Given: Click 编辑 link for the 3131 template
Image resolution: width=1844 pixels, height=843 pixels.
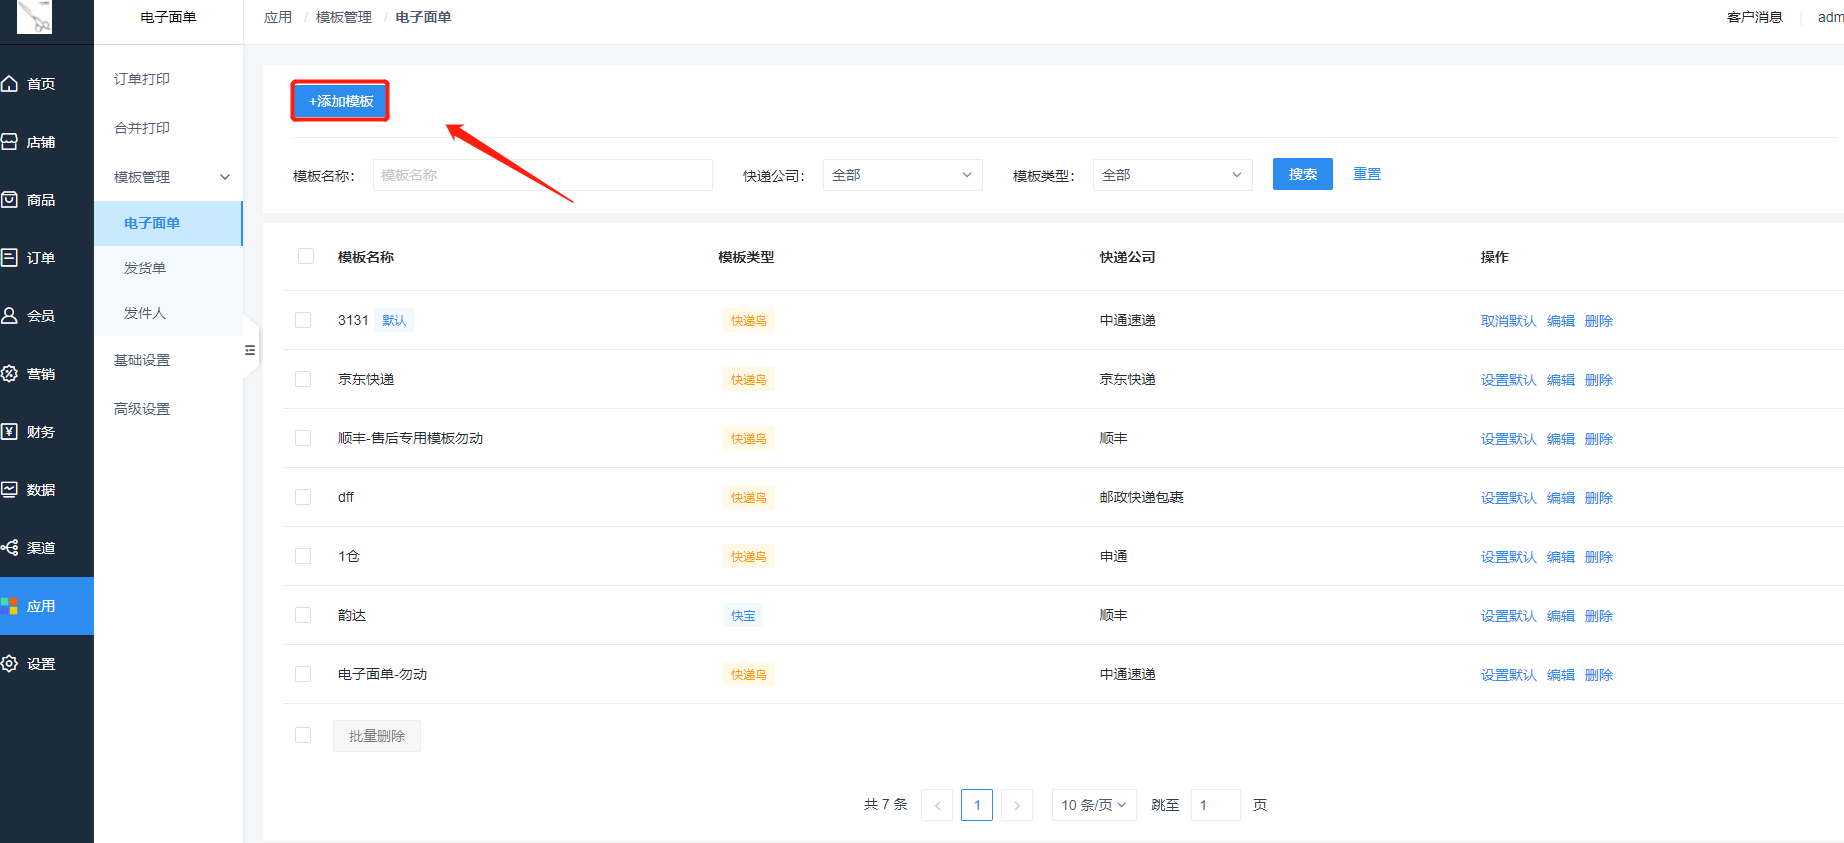Looking at the screenshot, I should [x=1560, y=321].
